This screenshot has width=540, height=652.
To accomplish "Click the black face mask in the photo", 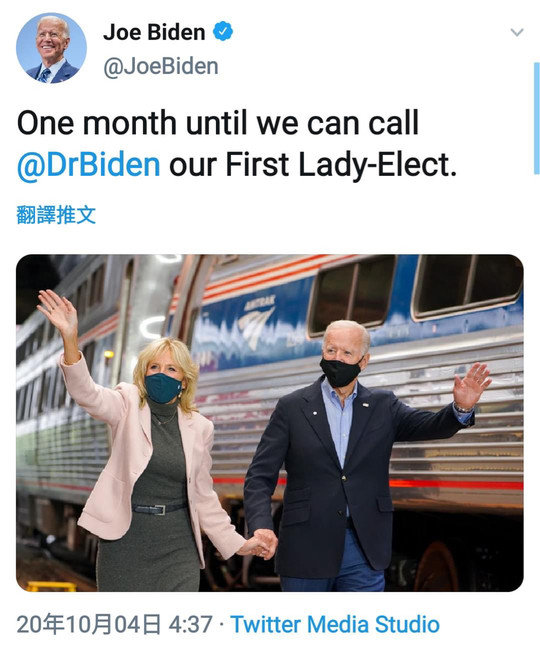I will click(x=340, y=372).
